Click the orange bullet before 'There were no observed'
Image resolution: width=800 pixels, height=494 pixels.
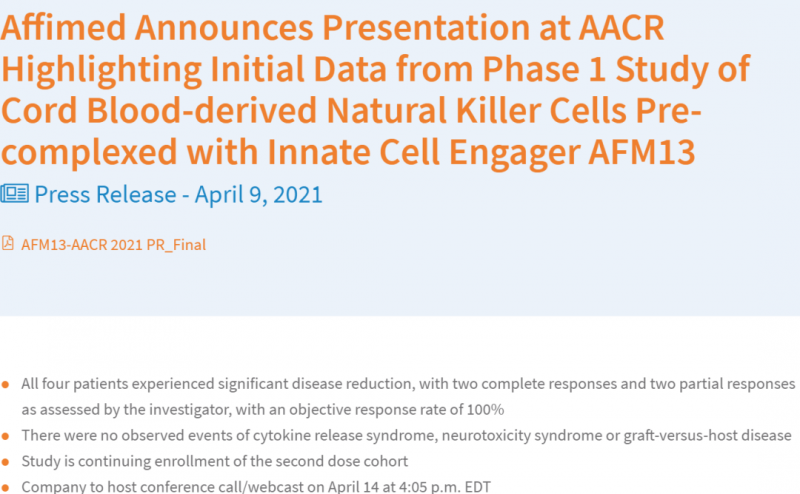click(6, 436)
